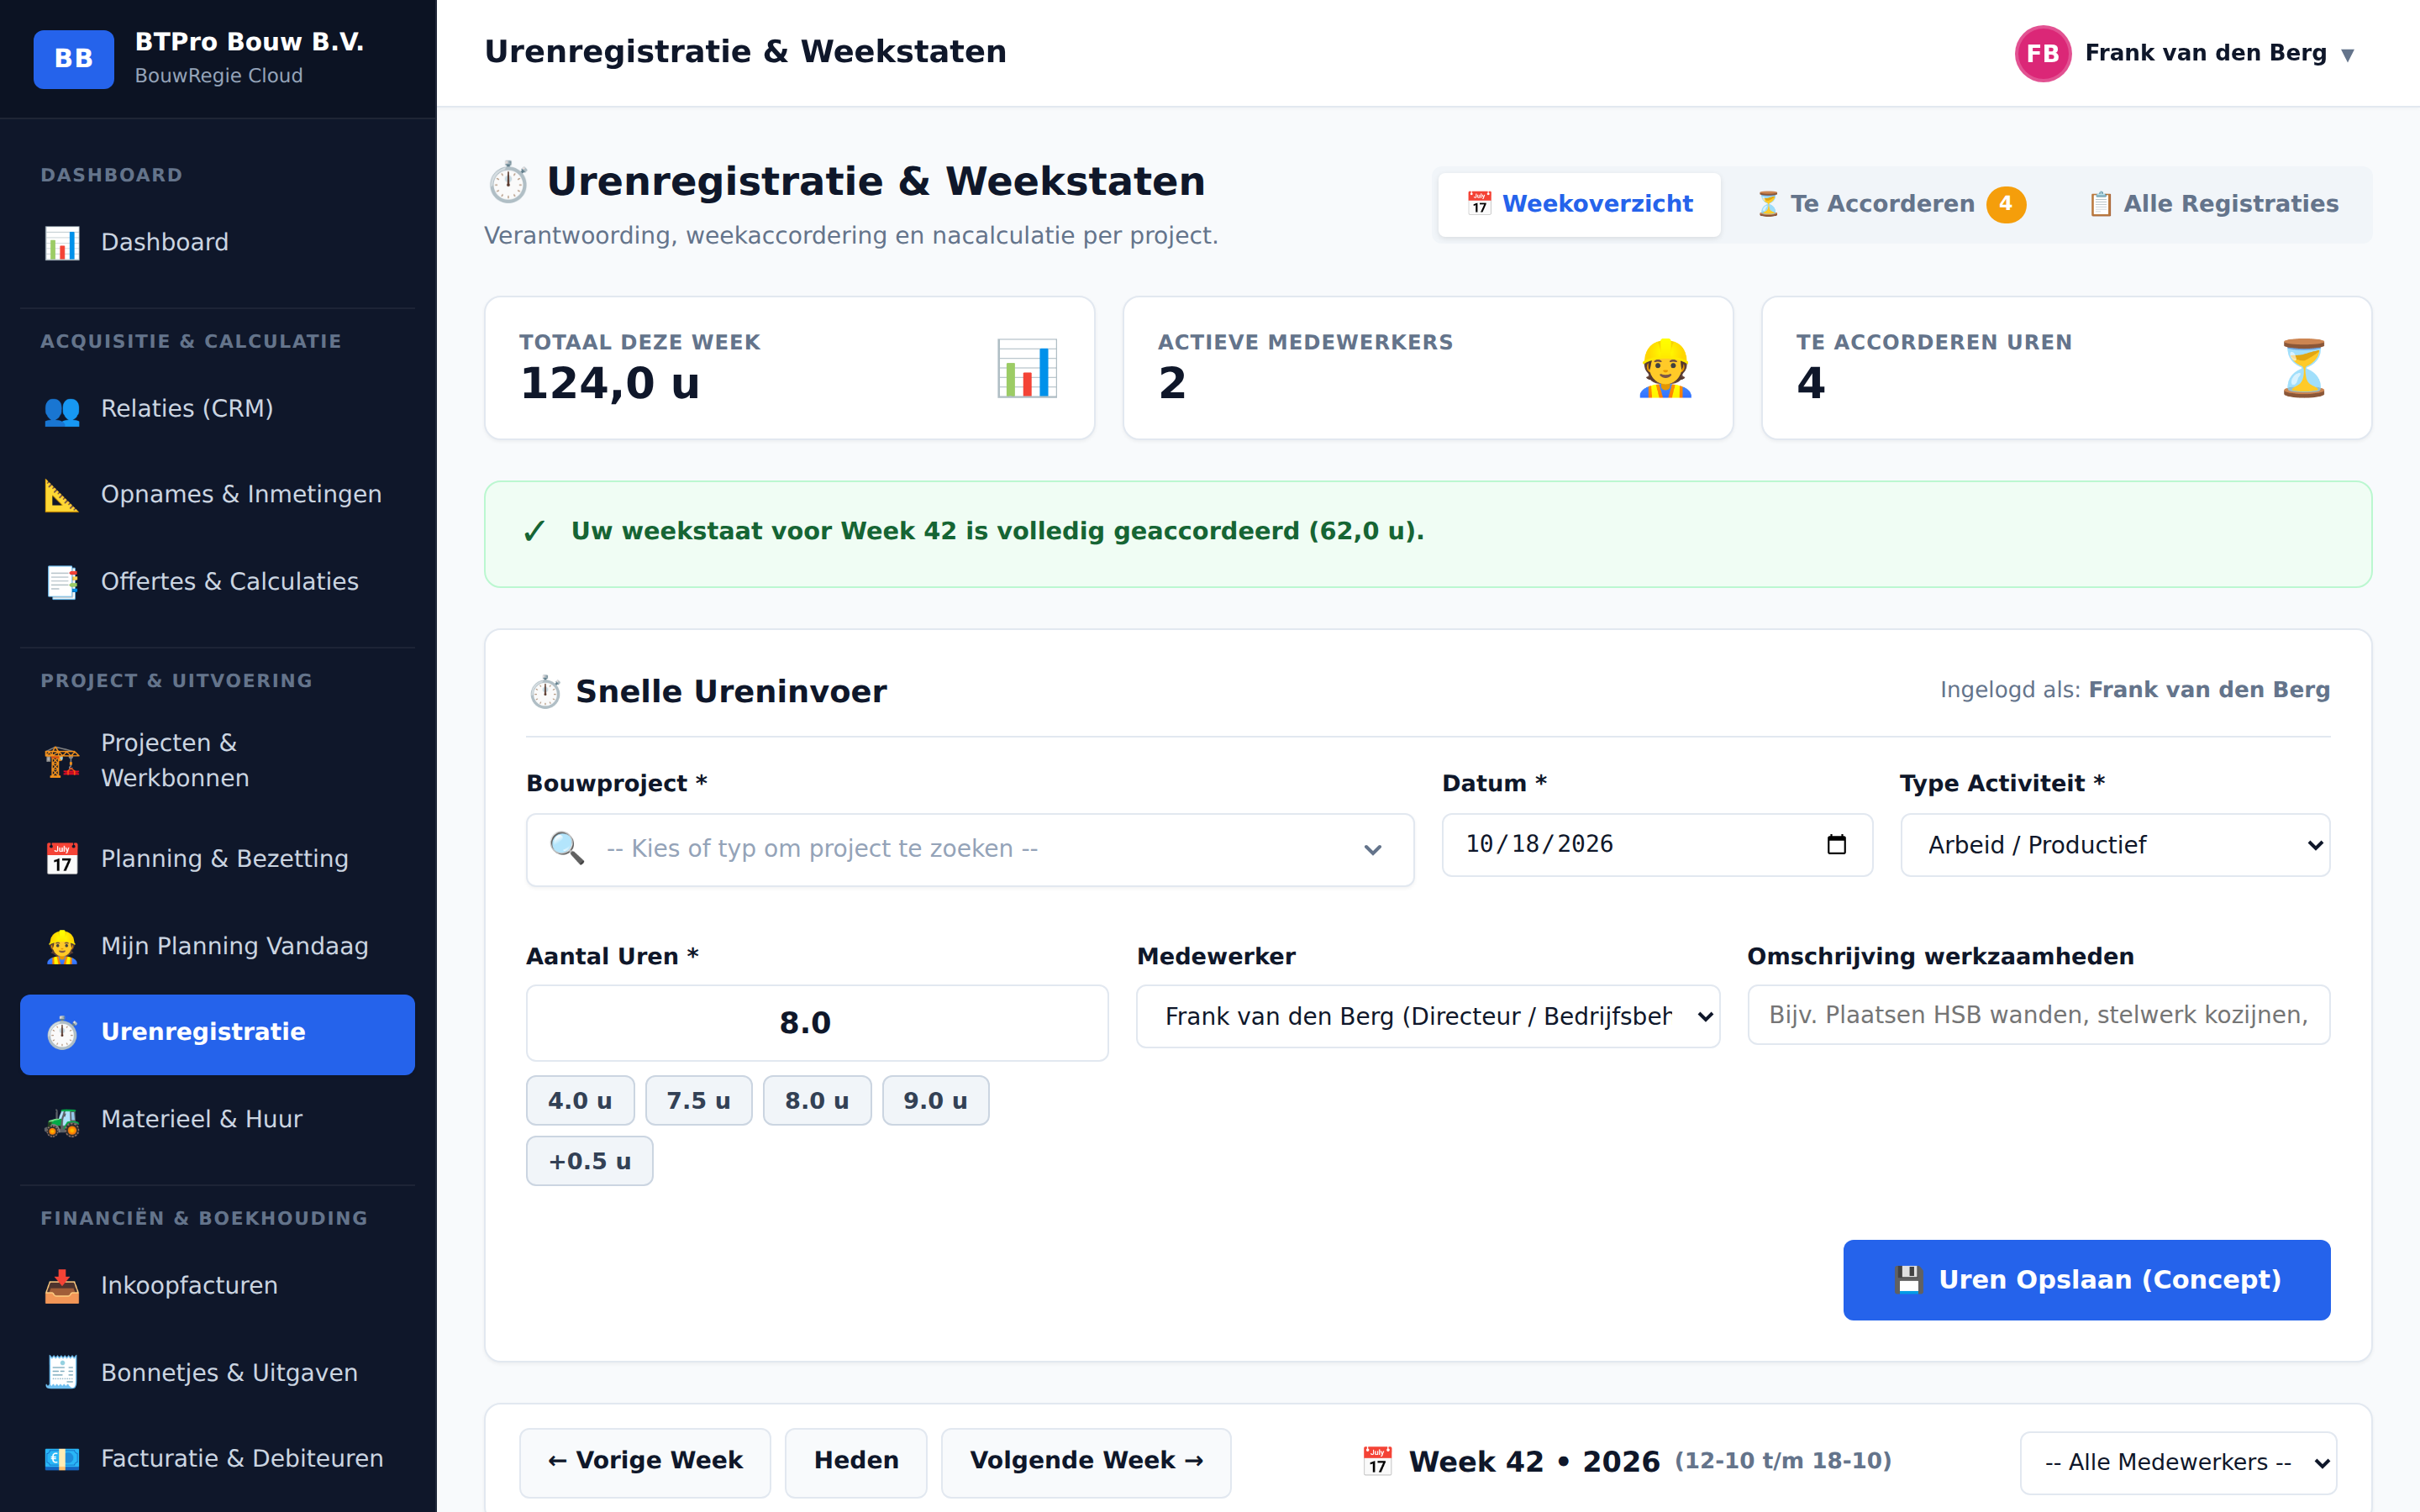Click the Urenregistratie stopwatch icon in sidebar
Viewport: 2420px width, 1512px height.
click(x=62, y=1033)
